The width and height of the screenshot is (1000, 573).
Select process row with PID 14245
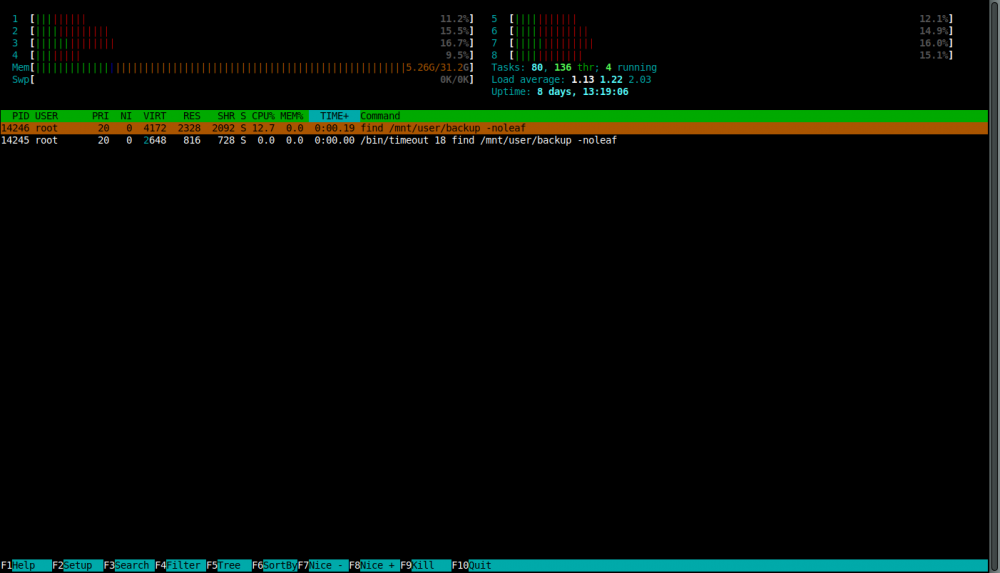pos(494,140)
